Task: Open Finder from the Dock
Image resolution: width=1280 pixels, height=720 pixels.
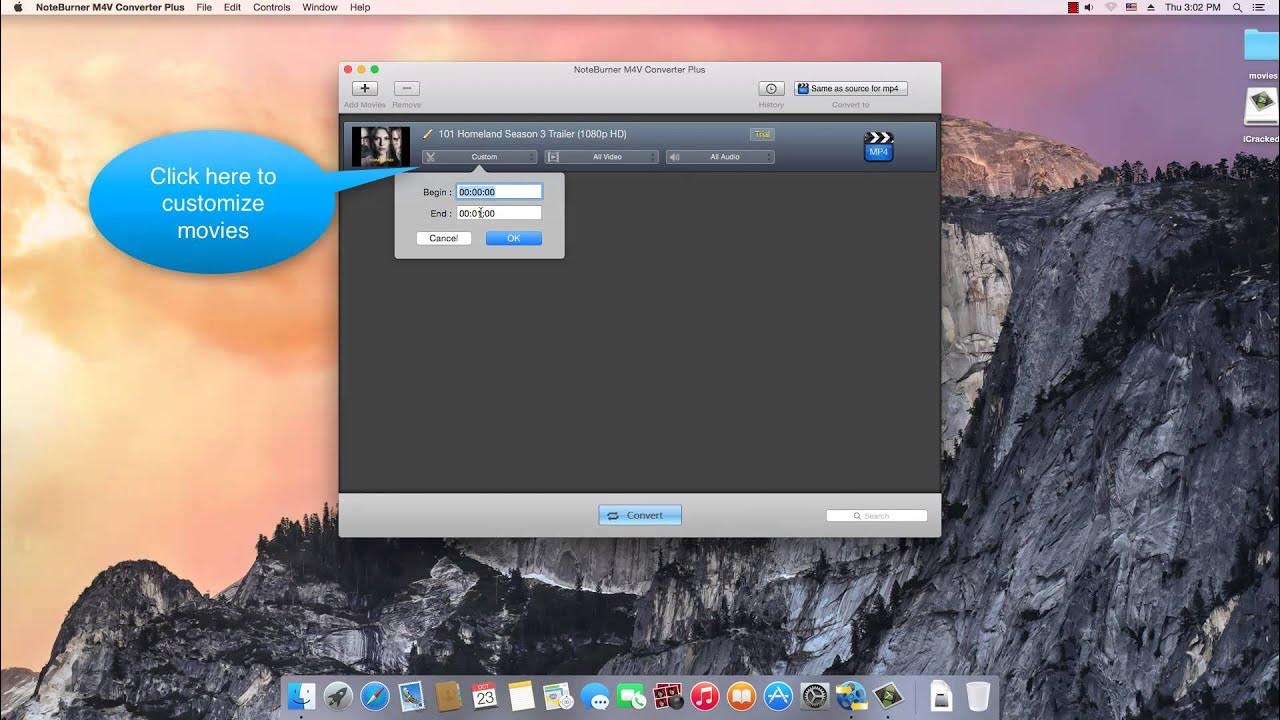Action: click(x=302, y=695)
